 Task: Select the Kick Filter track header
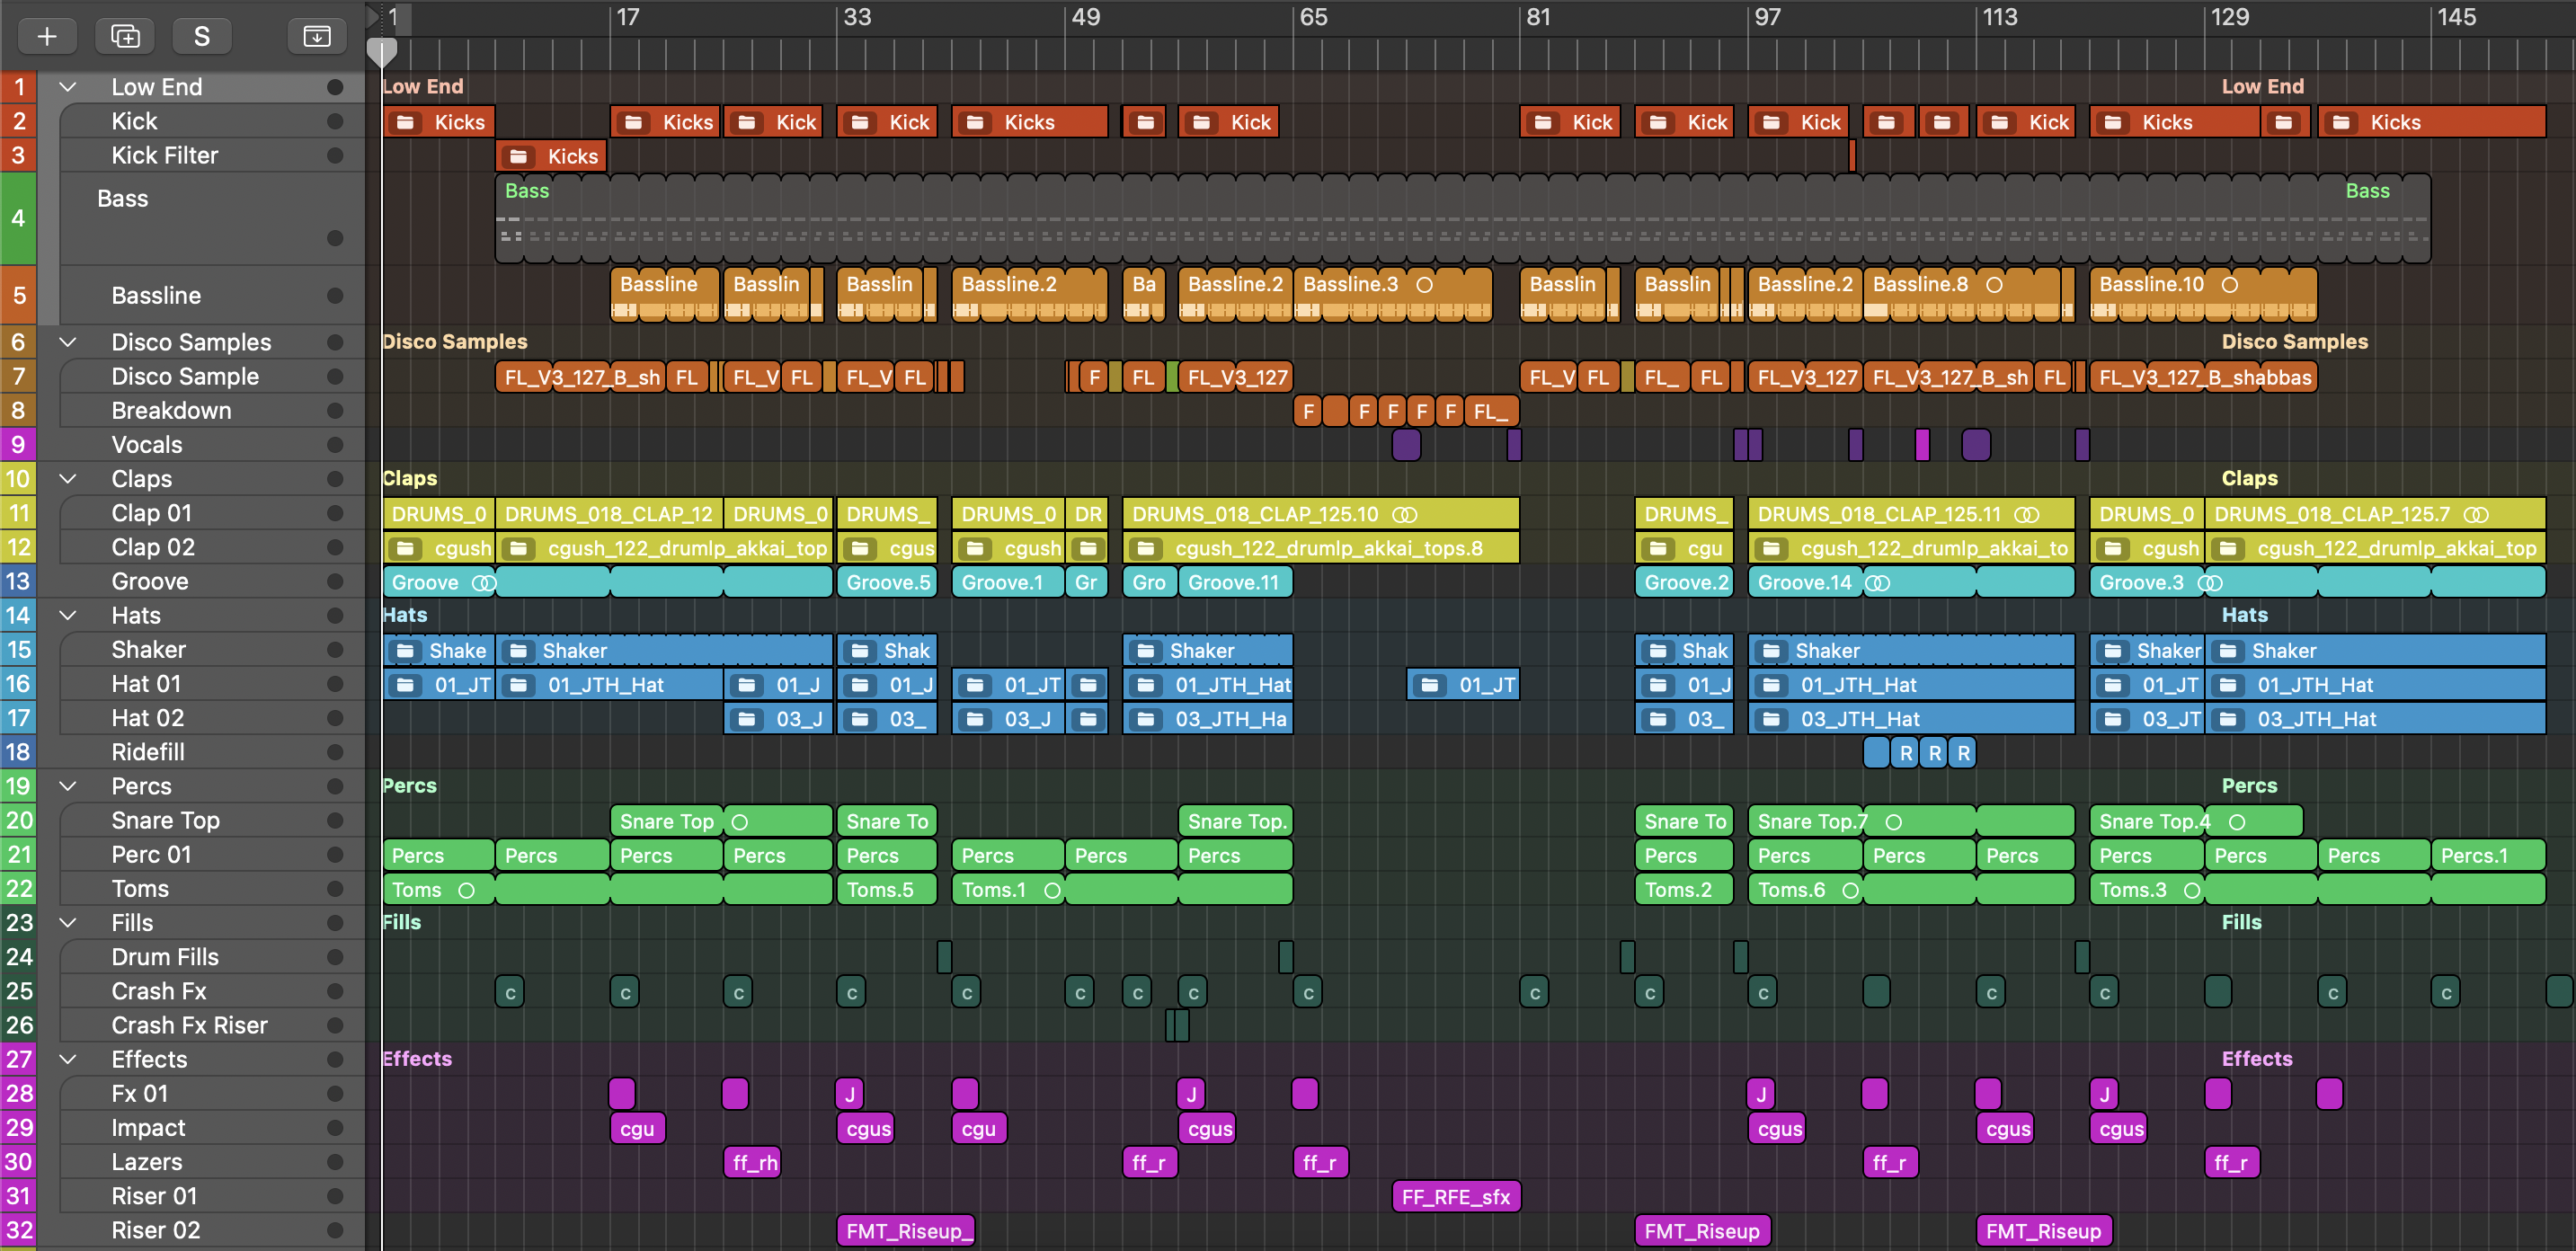[212, 155]
